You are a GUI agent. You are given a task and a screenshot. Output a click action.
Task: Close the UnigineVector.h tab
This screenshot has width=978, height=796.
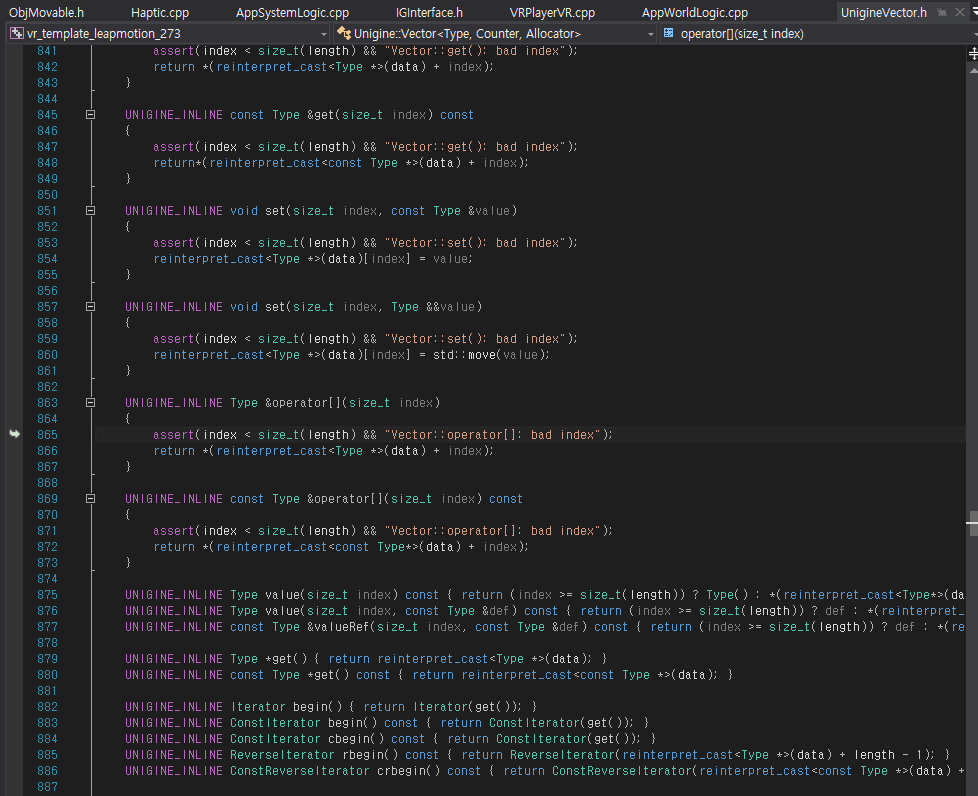(962, 13)
